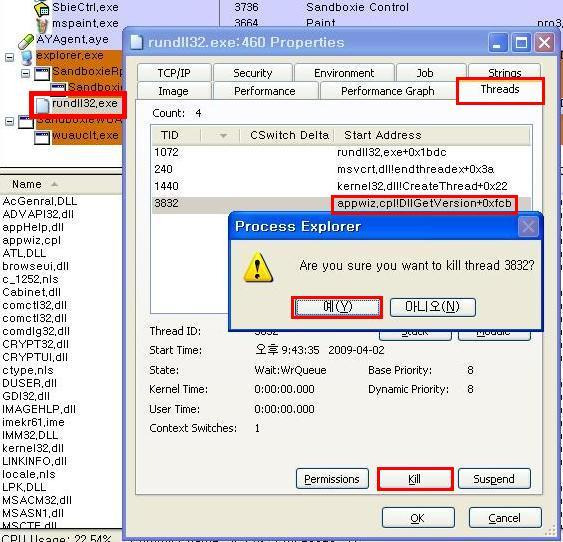Image resolution: width=563 pixels, height=542 pixels.
Task: Click the Suspend button
Action: pyautogui.click(x=494, y=479)
